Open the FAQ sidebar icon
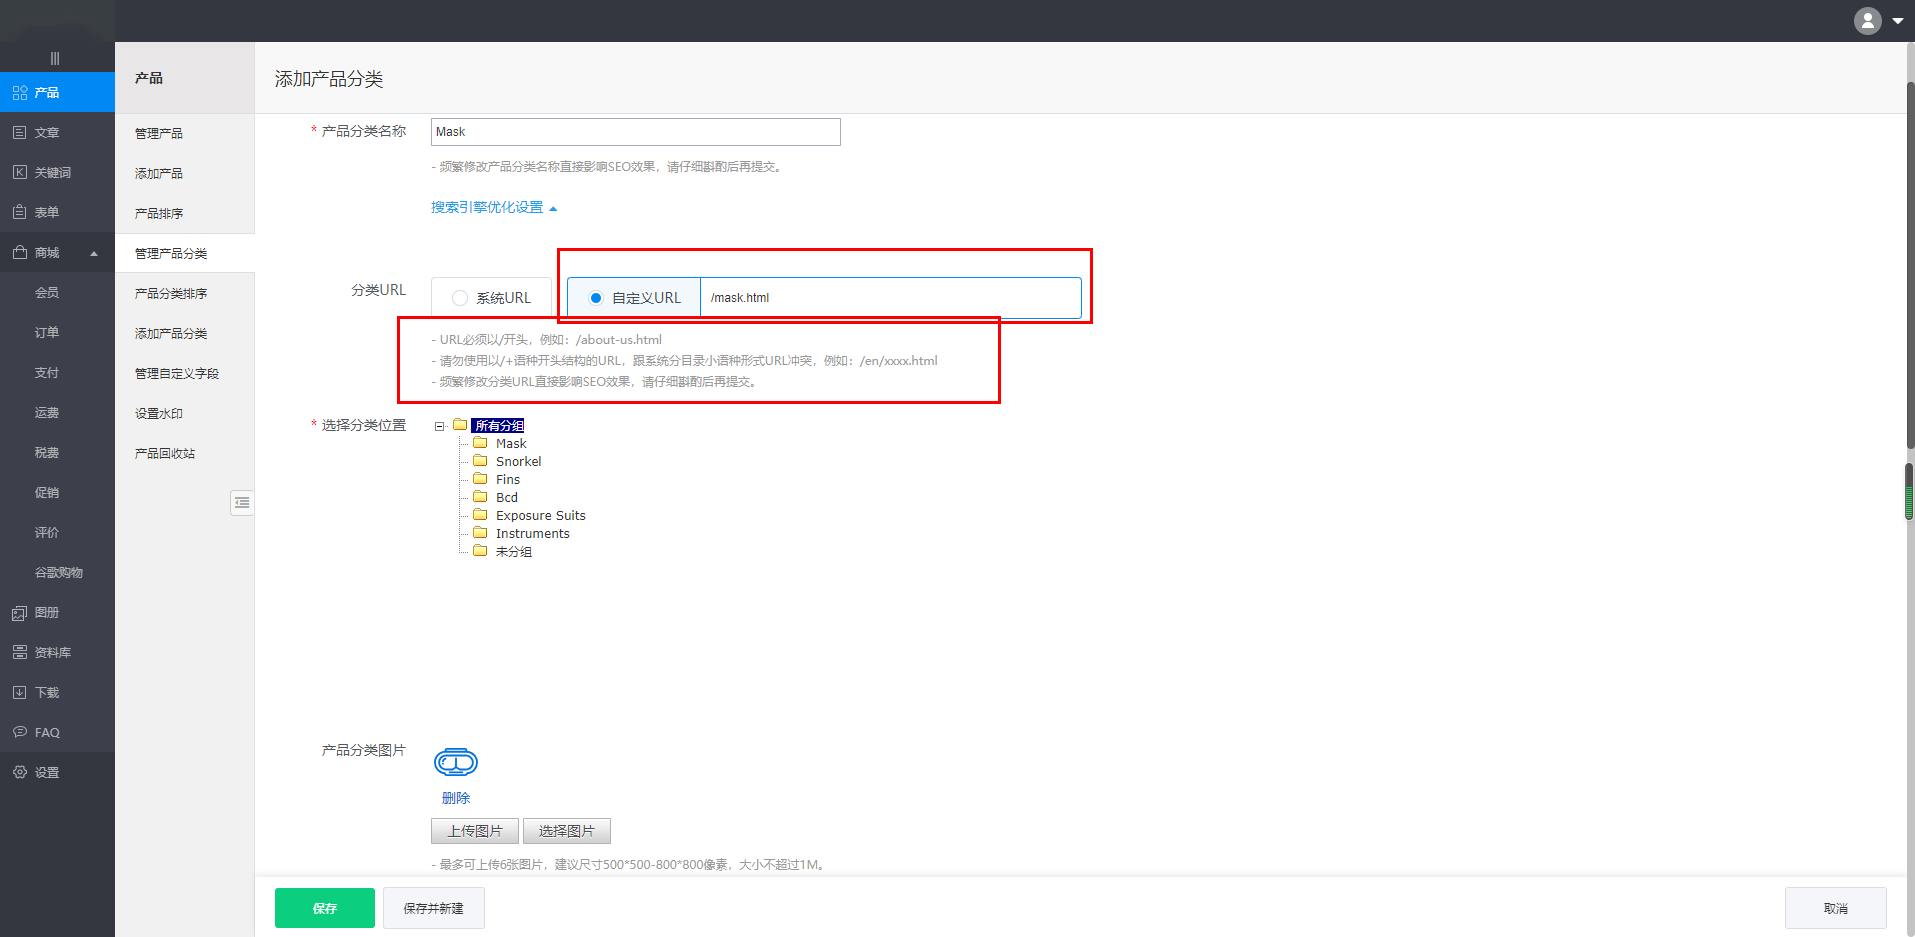1915x937 pixels. click(20, 733)
